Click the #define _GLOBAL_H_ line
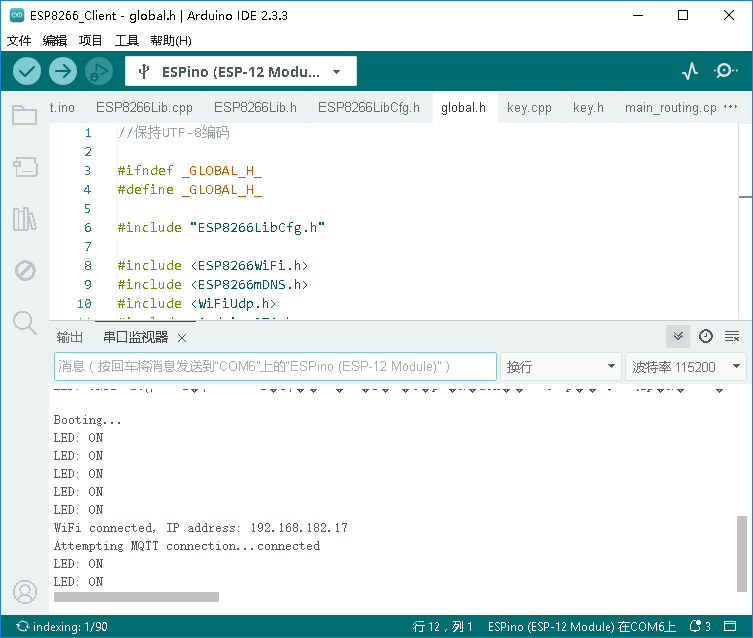Screen dimensions: 753x638 (x=190, y=190)
